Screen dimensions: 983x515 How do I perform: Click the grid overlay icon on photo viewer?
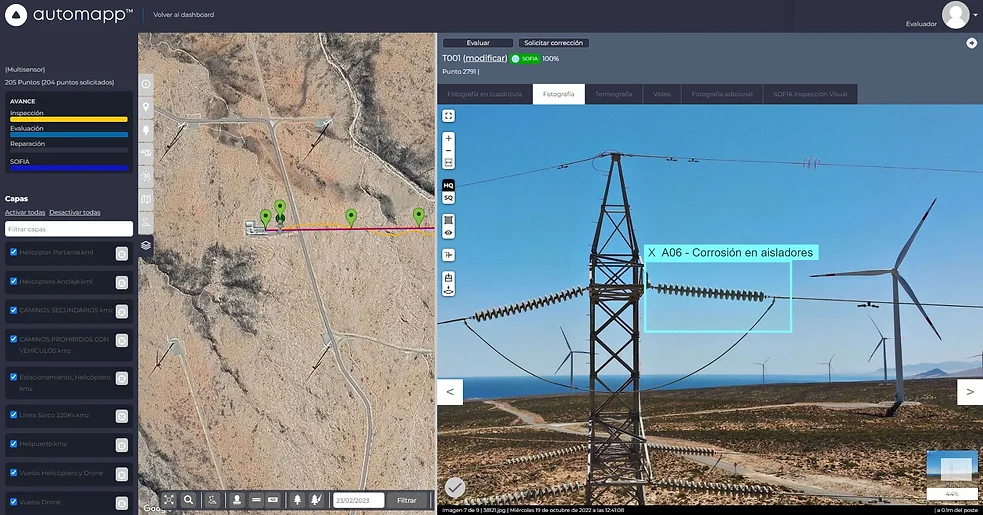click(x=448, y=220)
